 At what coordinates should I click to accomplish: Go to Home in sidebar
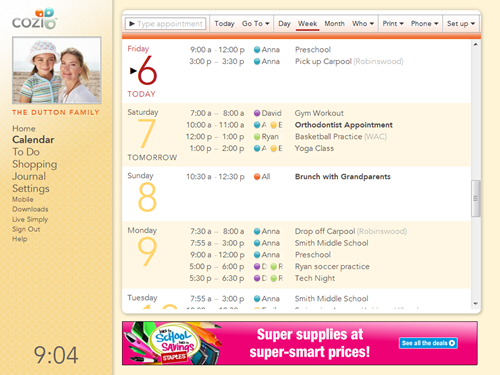click(x=24, y=129)
